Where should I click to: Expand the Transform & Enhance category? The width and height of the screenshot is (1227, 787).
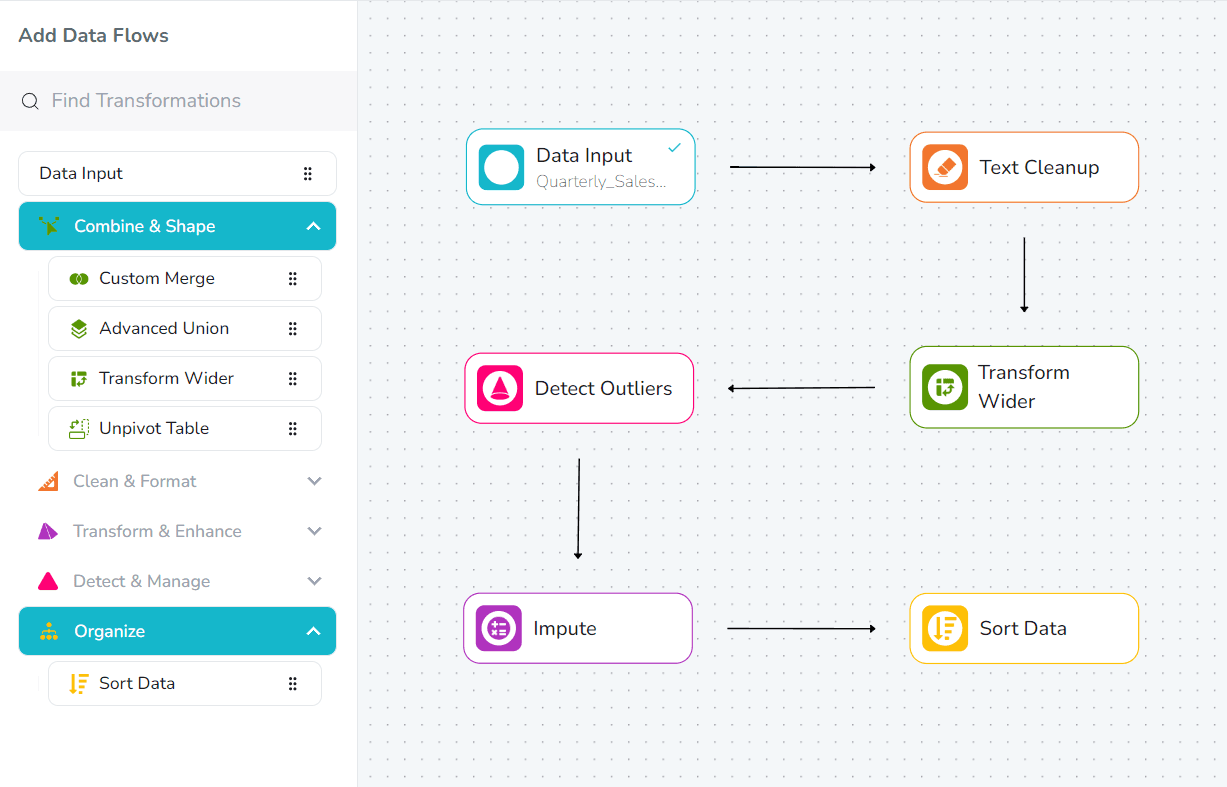pyautogui.click(x=313, y=531)
